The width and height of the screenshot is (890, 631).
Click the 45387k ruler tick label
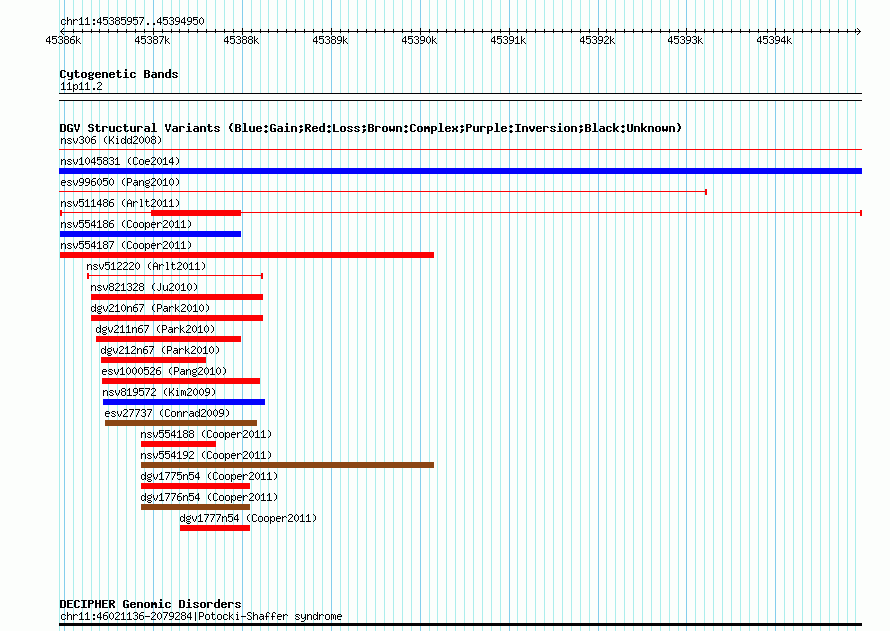pos(152,40)
